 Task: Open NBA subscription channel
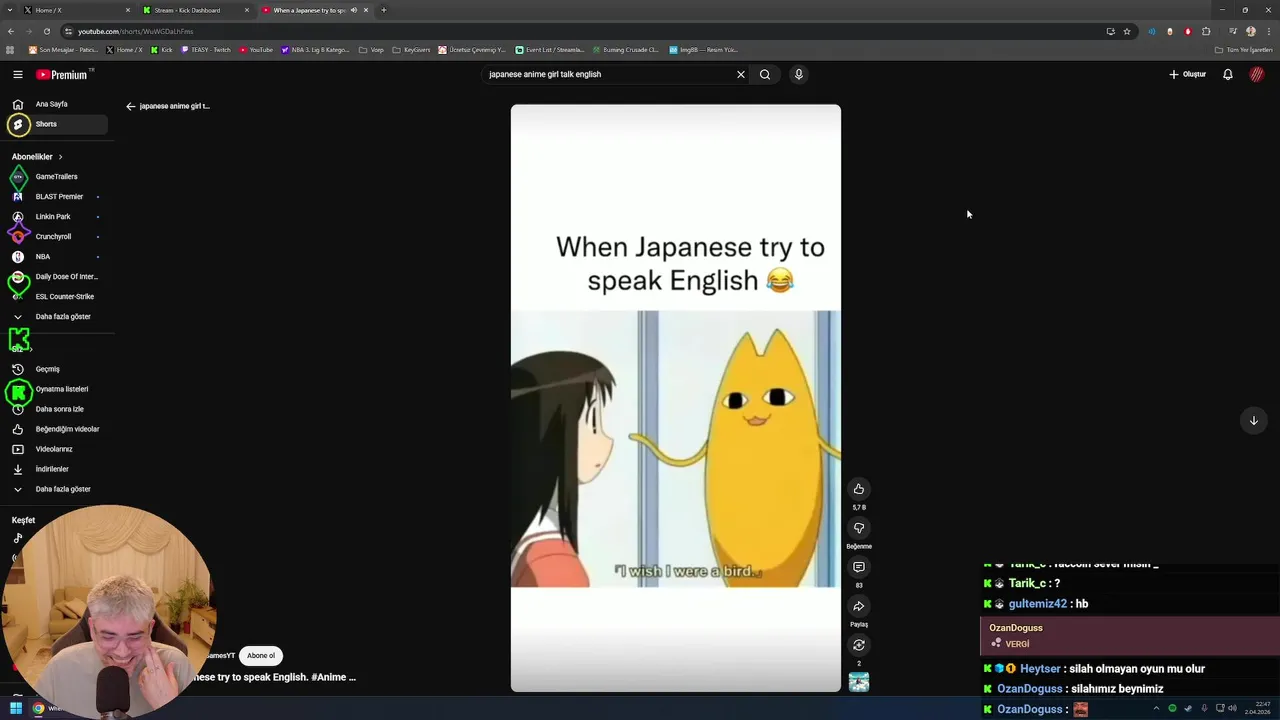coord(56,257)
